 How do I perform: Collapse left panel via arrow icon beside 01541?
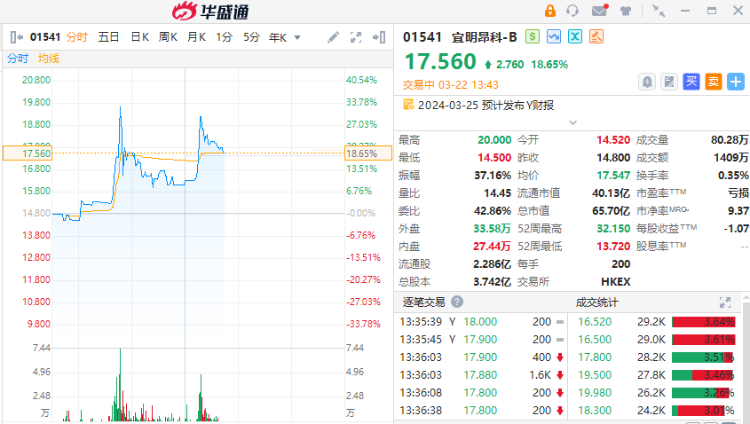coord(16,37)
